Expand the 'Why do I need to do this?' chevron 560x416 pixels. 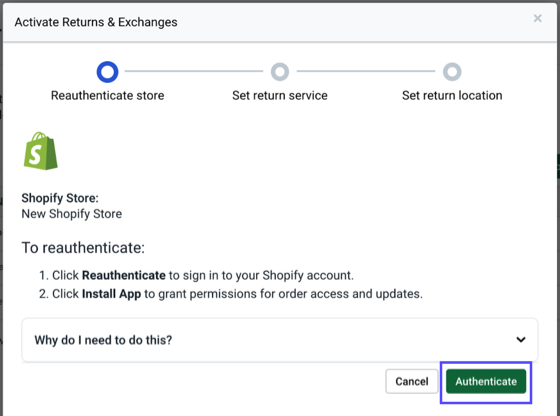coord(521,340)
